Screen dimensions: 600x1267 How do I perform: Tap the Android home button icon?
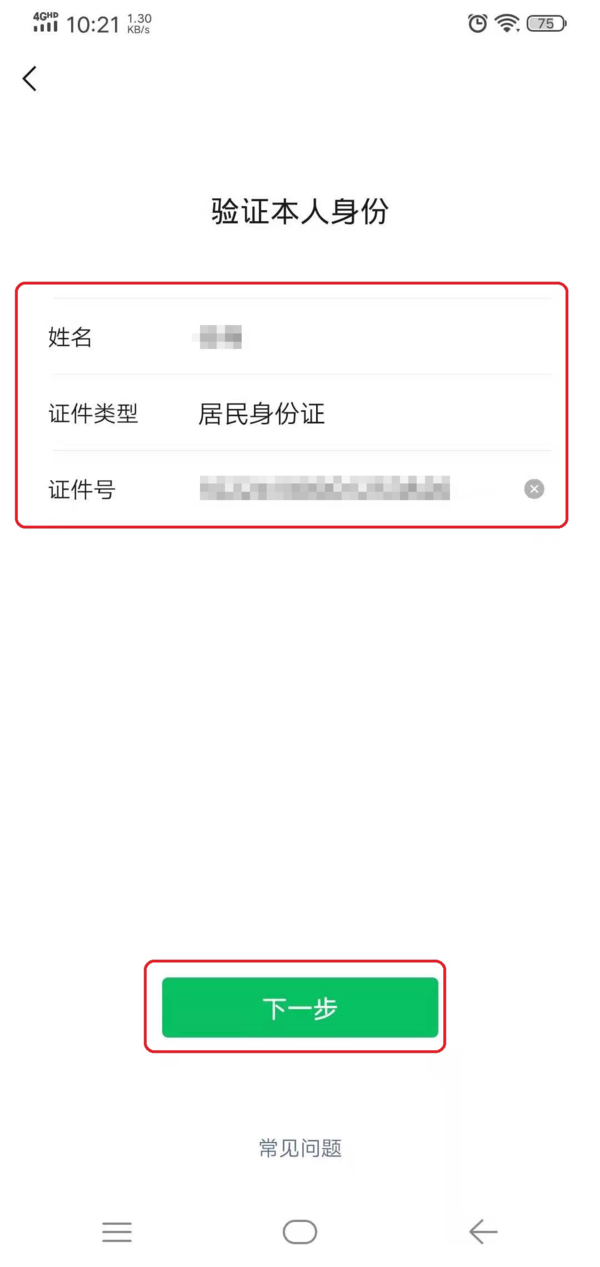pyautogui.click(x=300, y=1232)
